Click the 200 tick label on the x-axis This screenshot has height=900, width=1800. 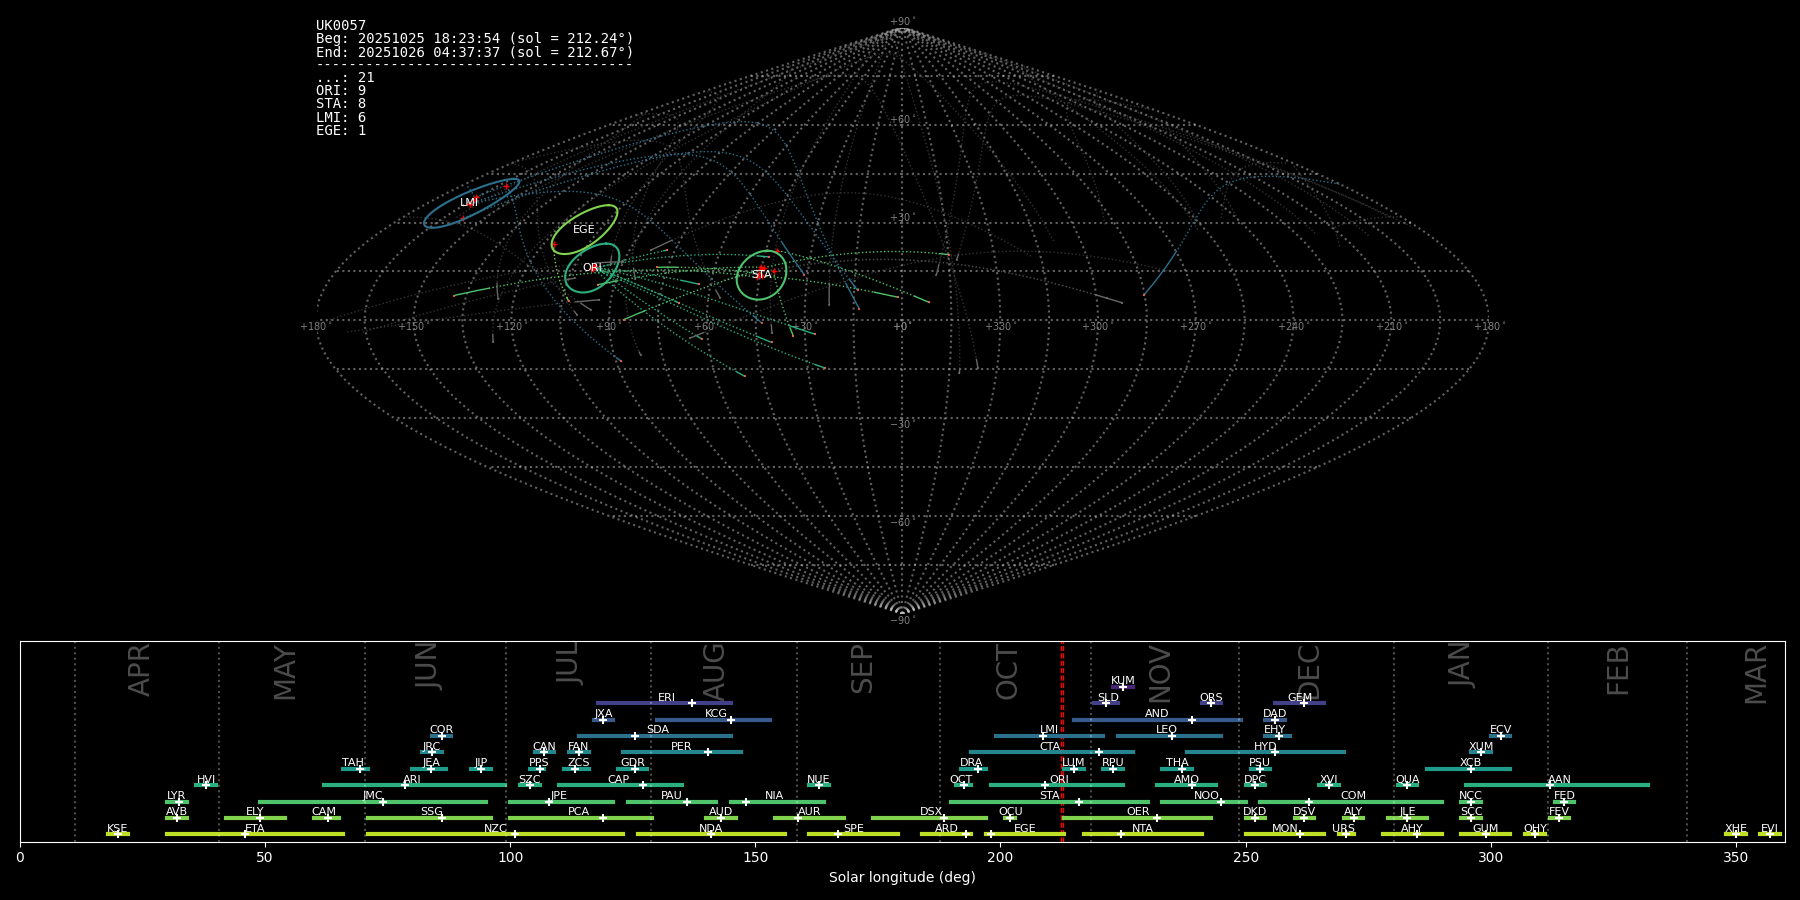1000,857
